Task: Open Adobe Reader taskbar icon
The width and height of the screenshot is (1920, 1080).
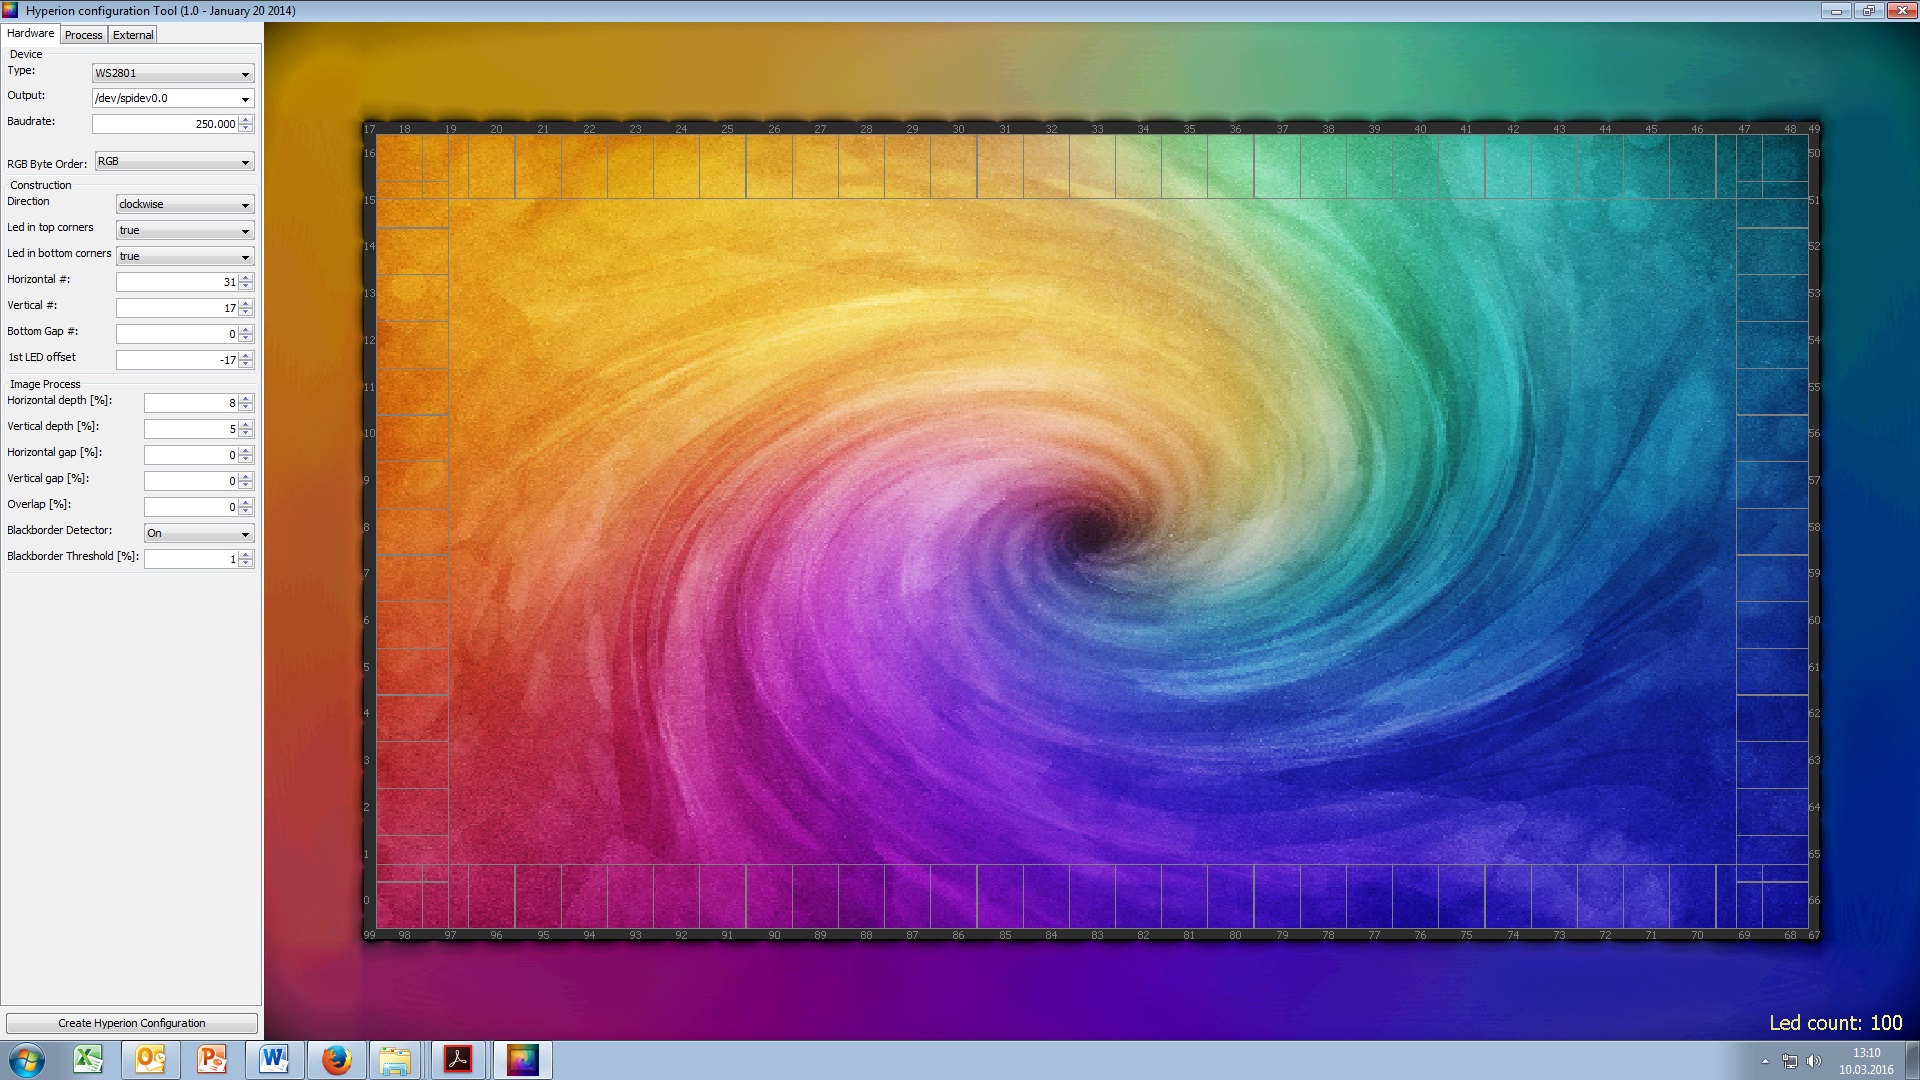Action: 458,1060
